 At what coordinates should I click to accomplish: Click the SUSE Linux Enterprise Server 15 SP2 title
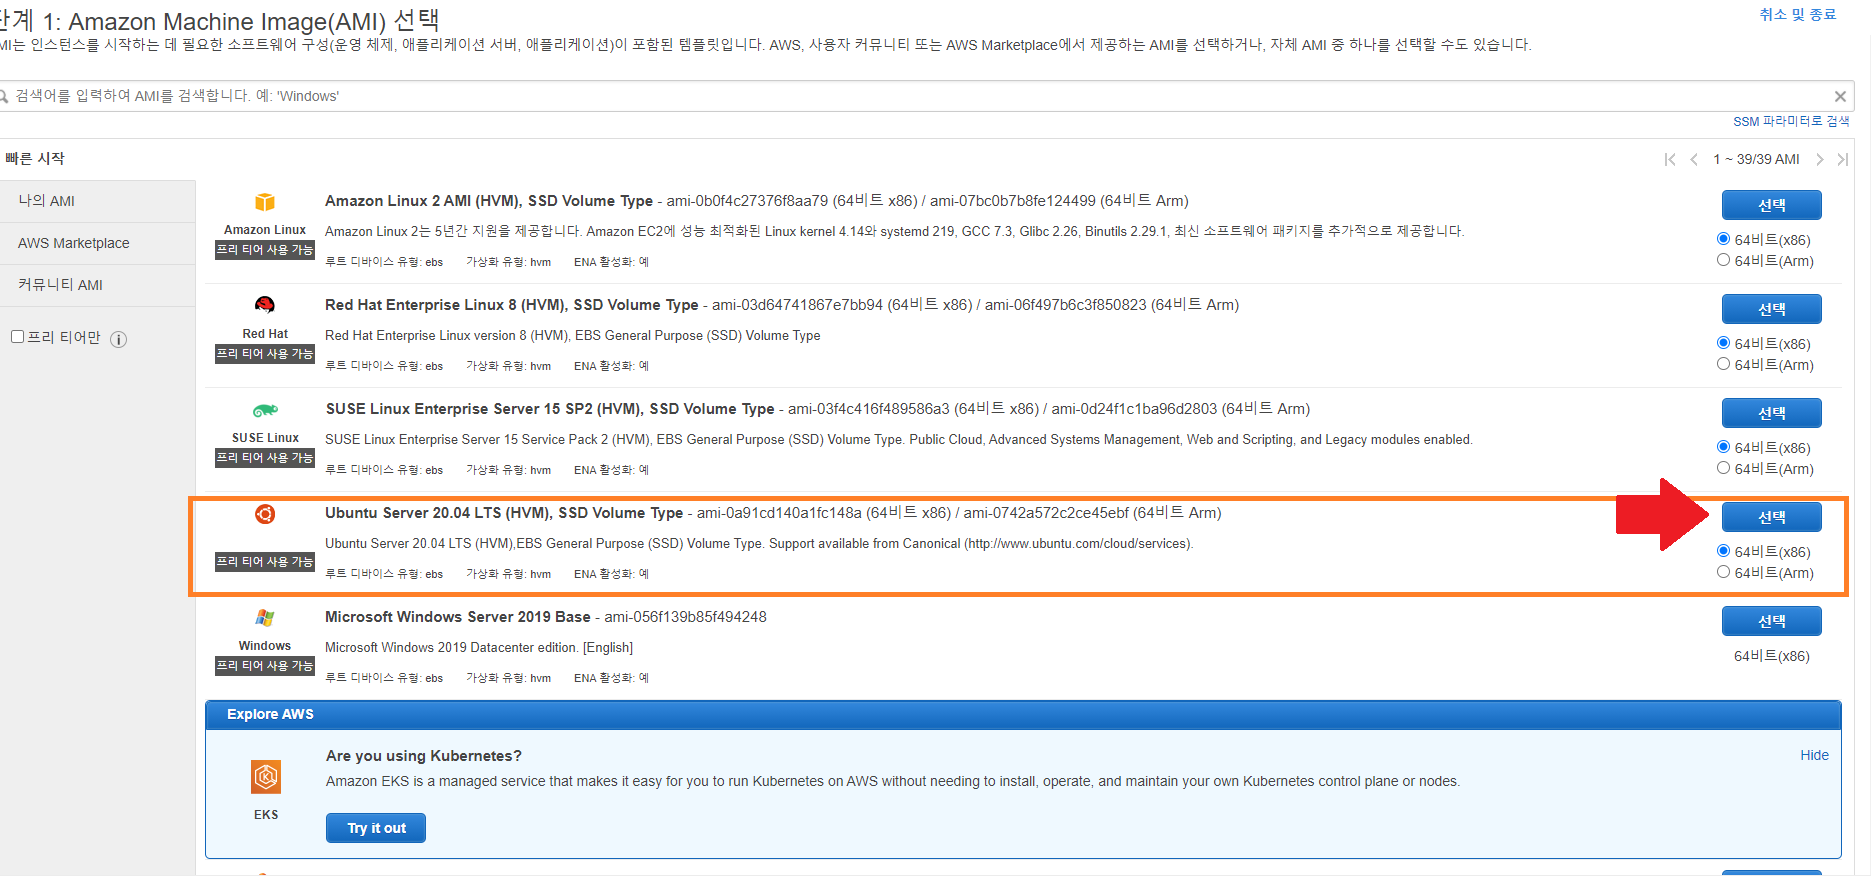550,409
